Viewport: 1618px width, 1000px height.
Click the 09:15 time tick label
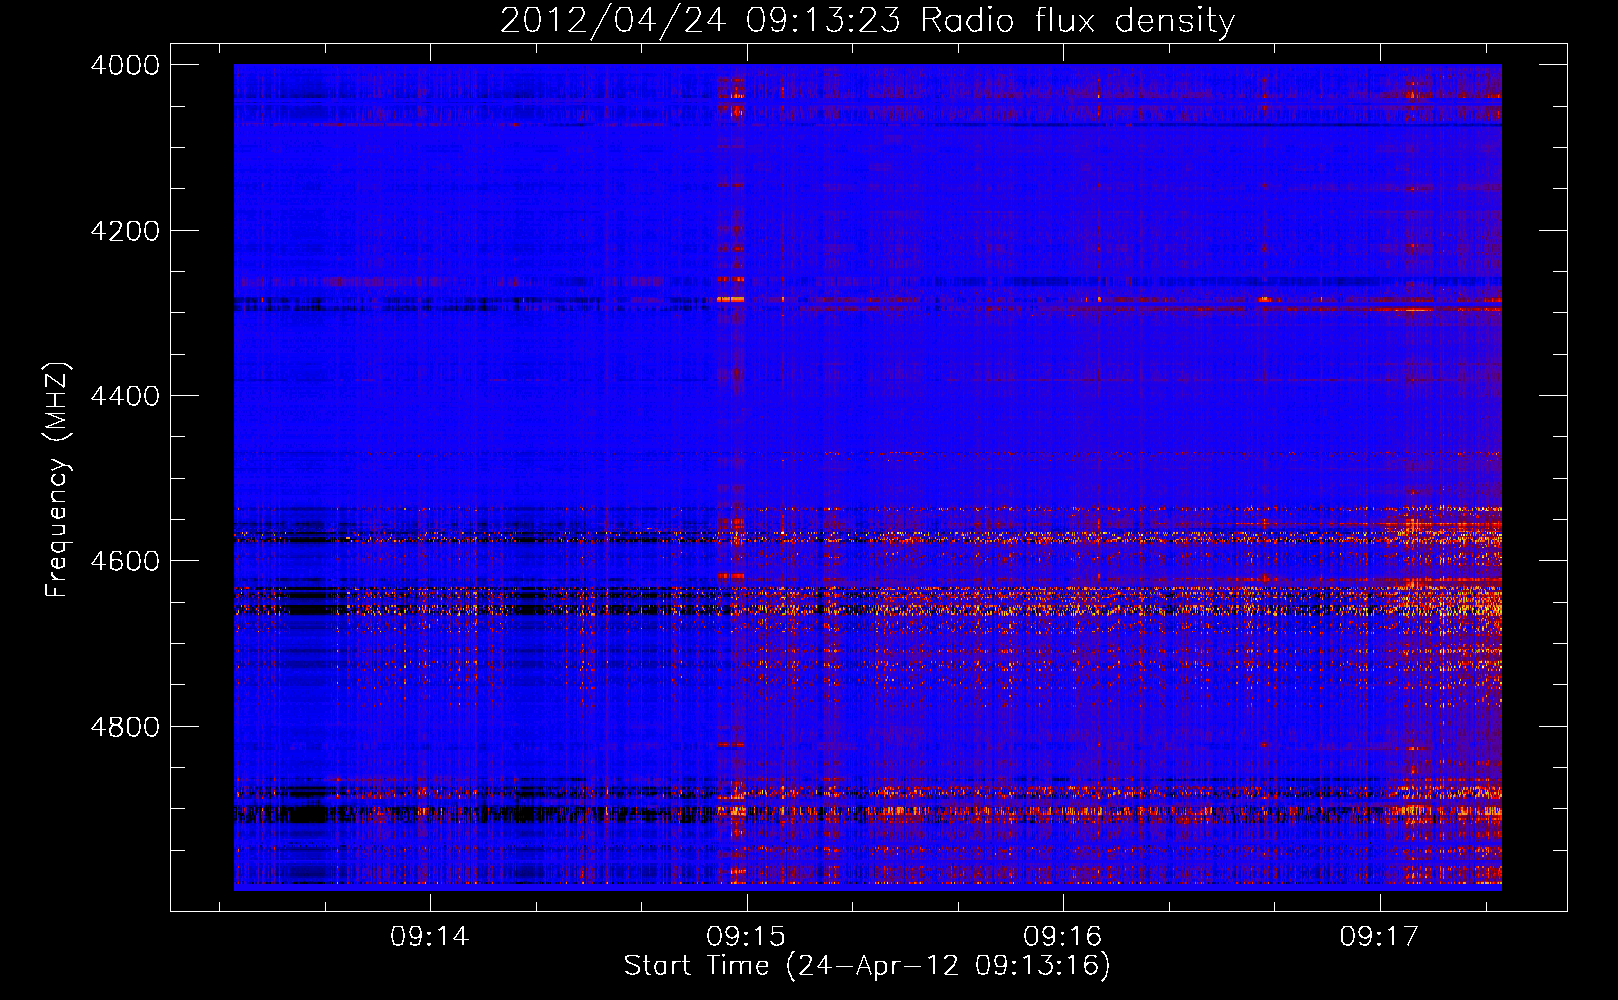pos(746,936)
